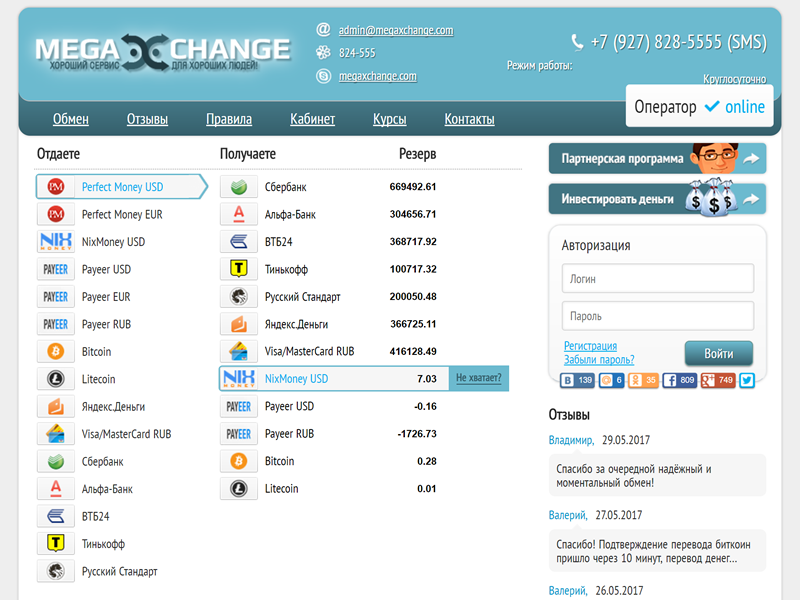The height and width of the screenshot is (600, 800).
Task: Pick Litecoin in the Отдаете list
Action: pos(98,379)
